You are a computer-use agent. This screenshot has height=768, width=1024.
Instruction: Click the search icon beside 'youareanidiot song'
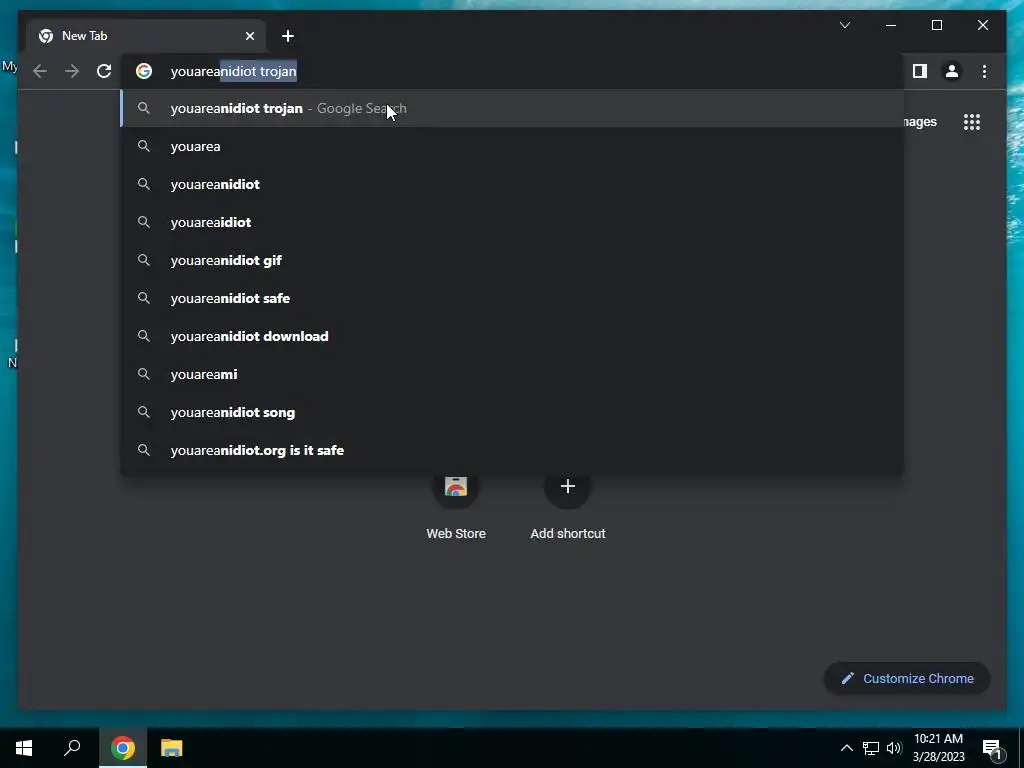coord(144,412)
